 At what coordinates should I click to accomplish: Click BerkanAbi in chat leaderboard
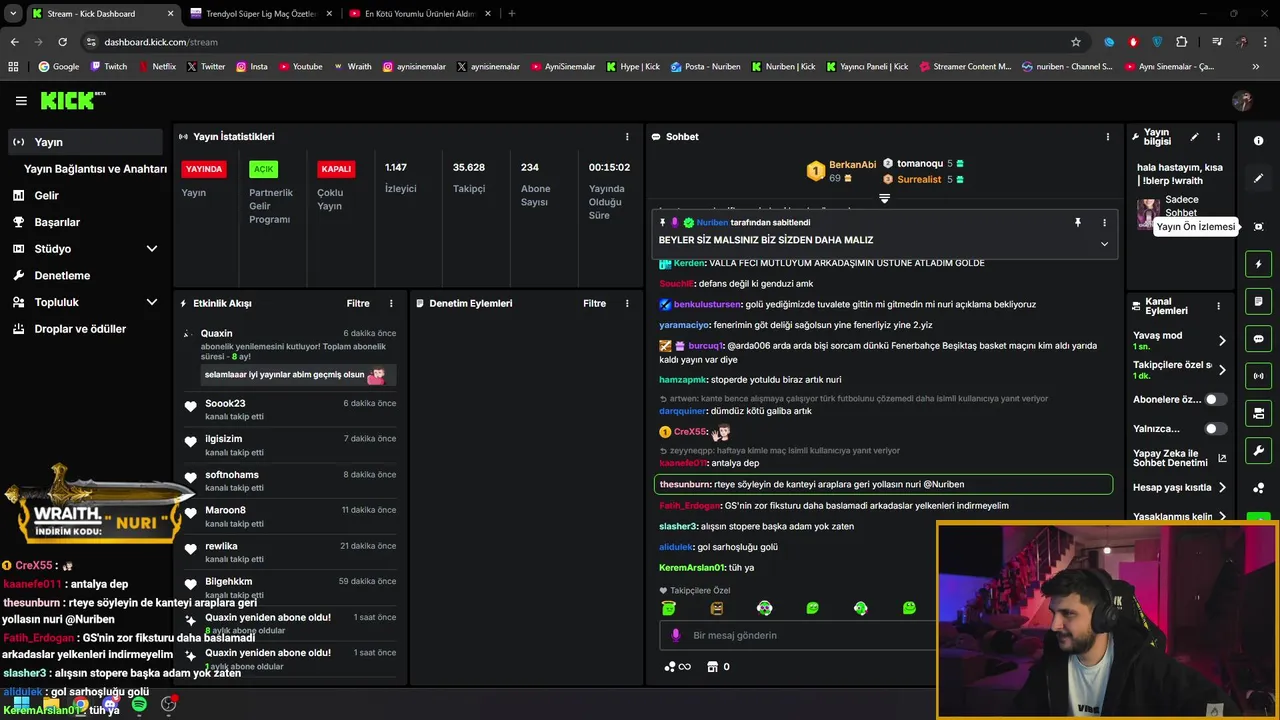[x=852, y=165]
